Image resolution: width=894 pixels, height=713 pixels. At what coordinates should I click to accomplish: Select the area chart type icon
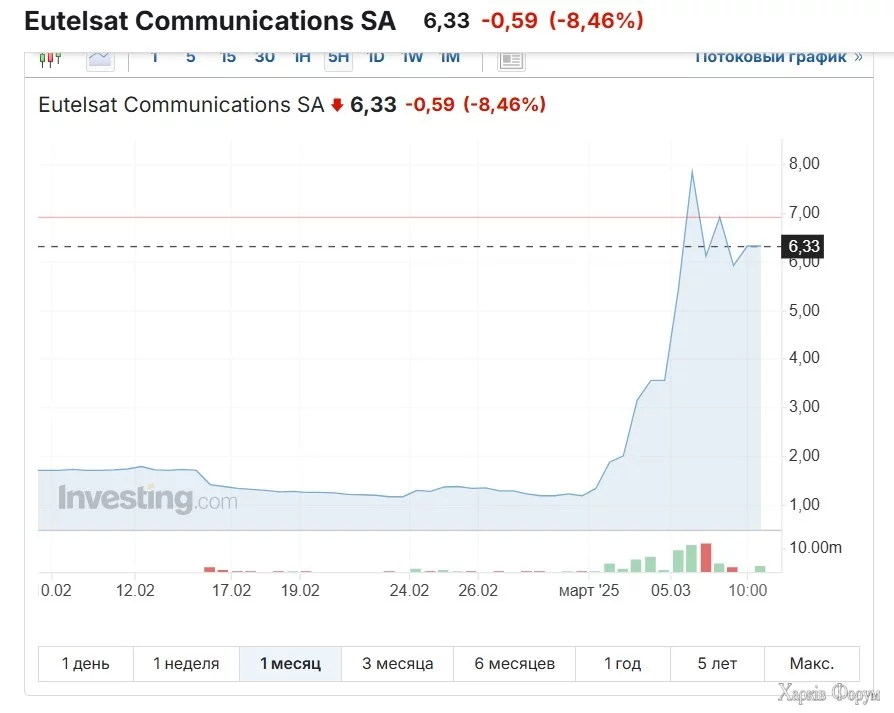tap(100, 59)
